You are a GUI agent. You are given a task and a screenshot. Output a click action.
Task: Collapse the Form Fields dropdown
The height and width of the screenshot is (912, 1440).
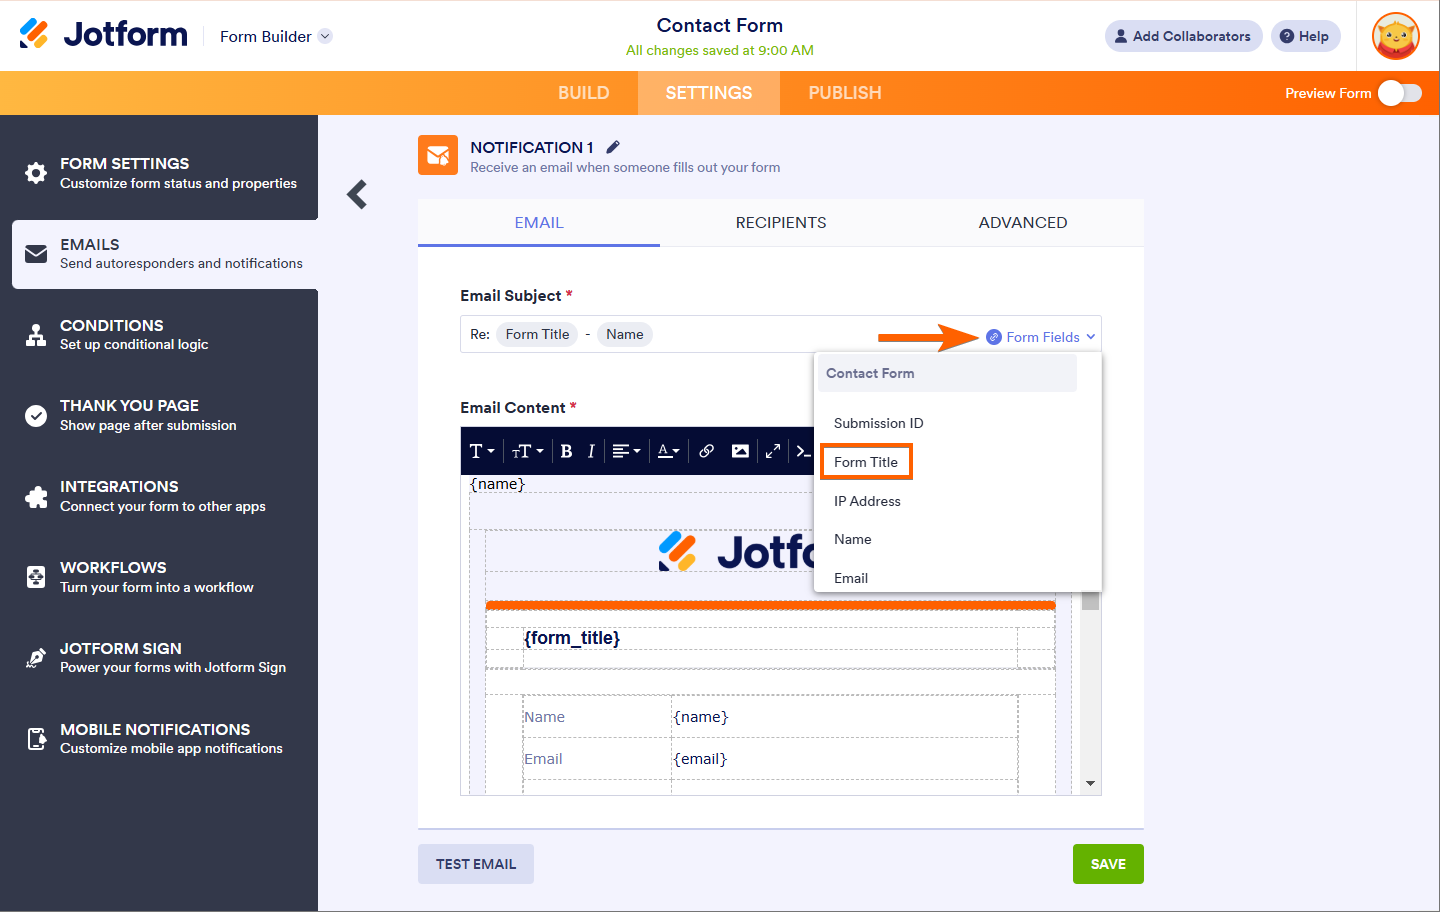coord(1041,337)
